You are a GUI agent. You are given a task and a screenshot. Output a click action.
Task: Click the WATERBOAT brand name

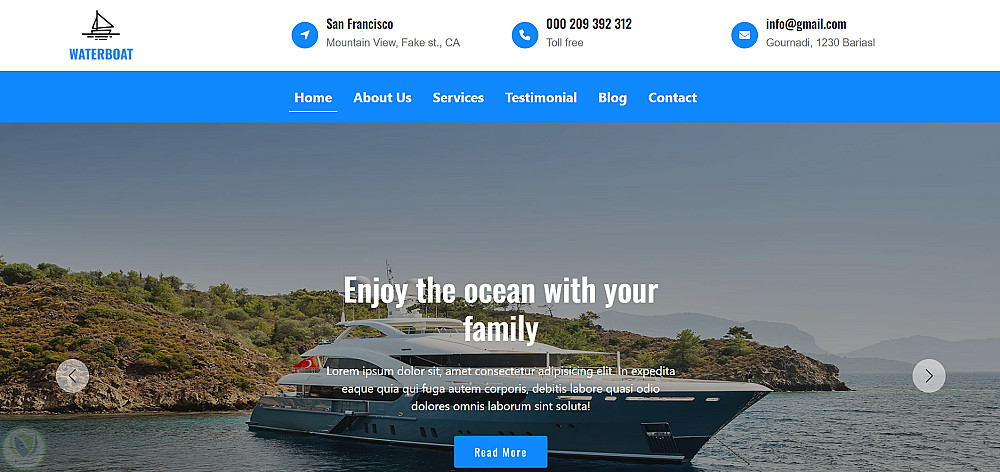click(x=101, y=54)
